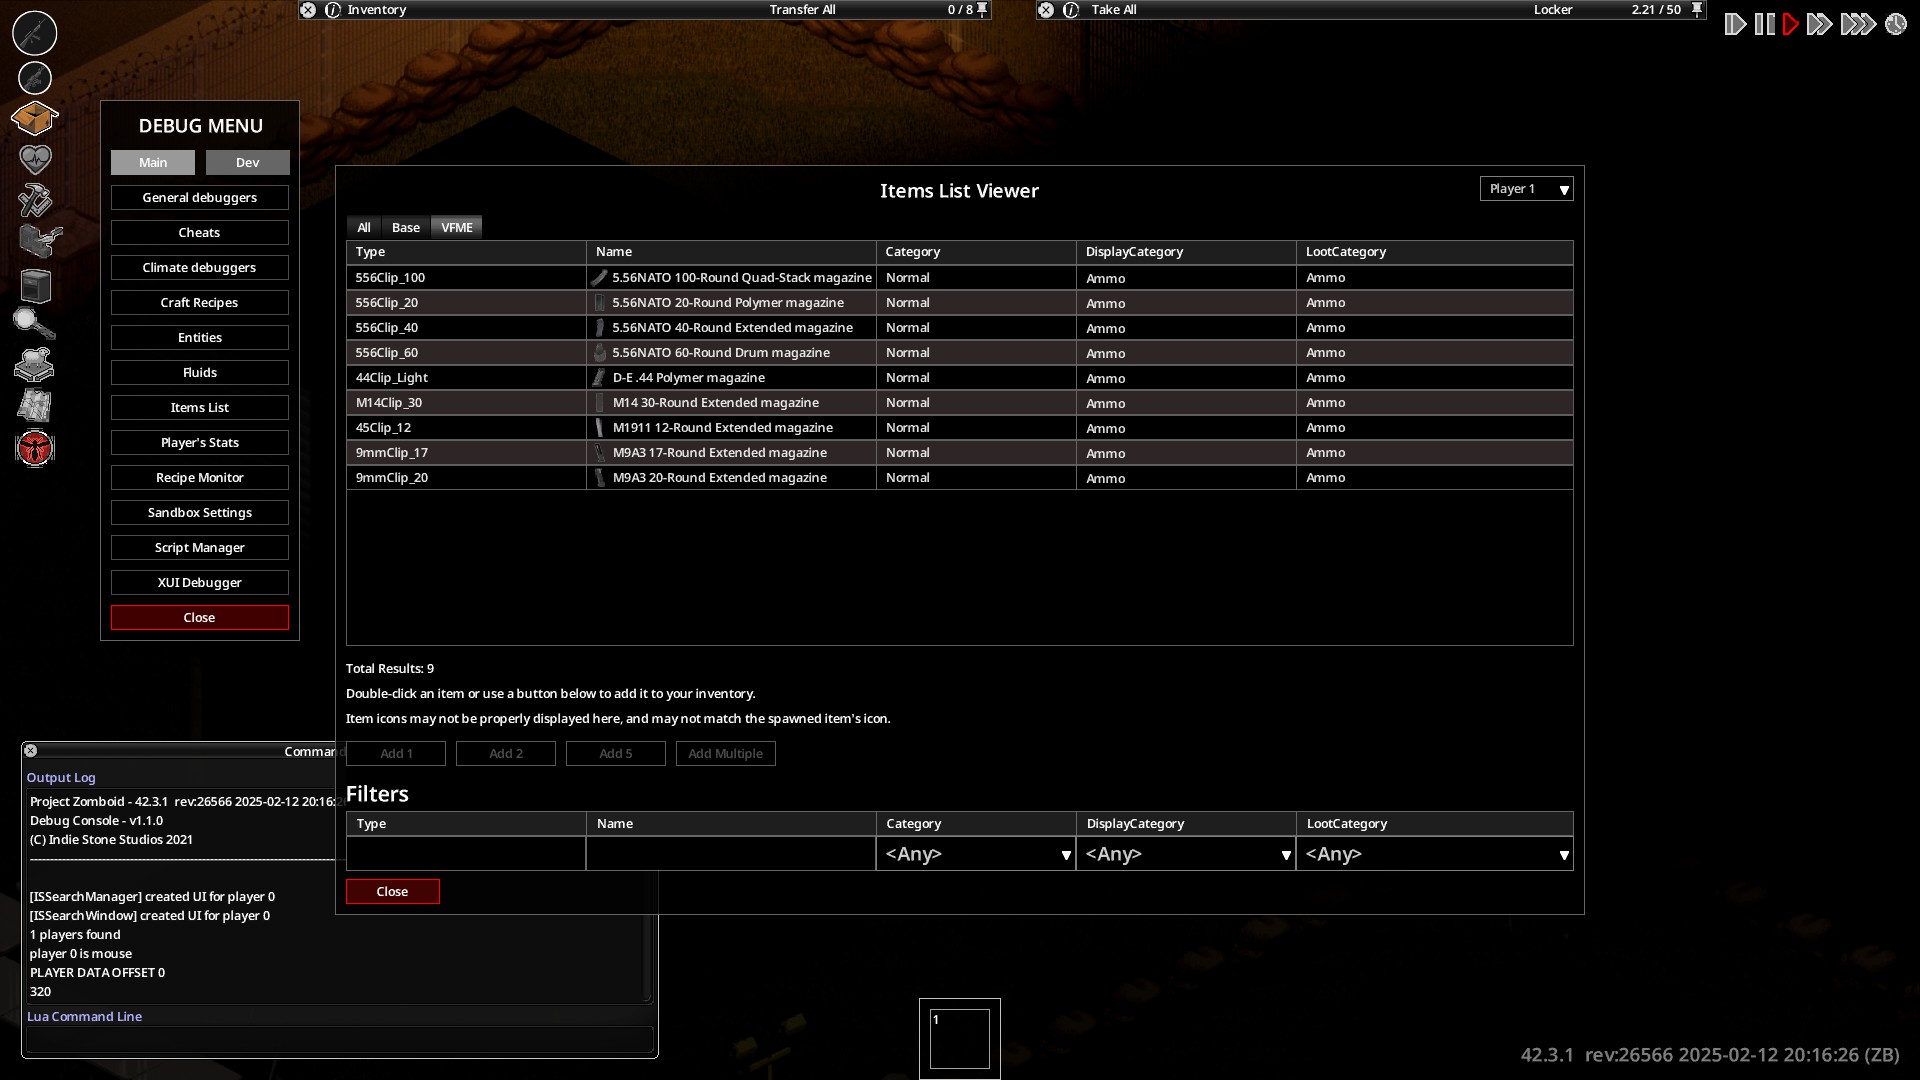Open the map icon in sidebar
The image size is (1920, 1080).
(35, 405)
